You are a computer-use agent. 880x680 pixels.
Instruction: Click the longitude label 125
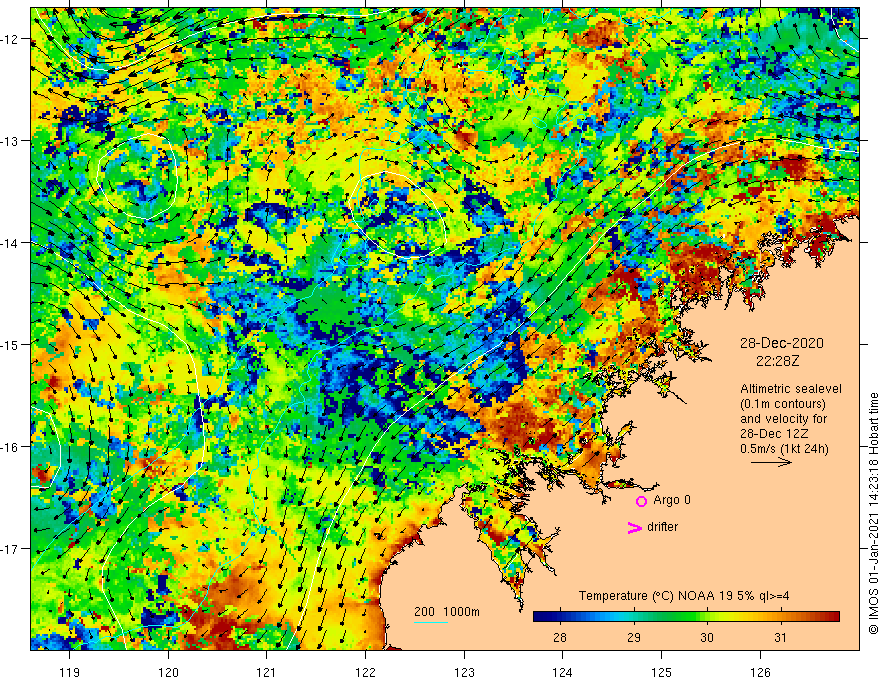662,672
